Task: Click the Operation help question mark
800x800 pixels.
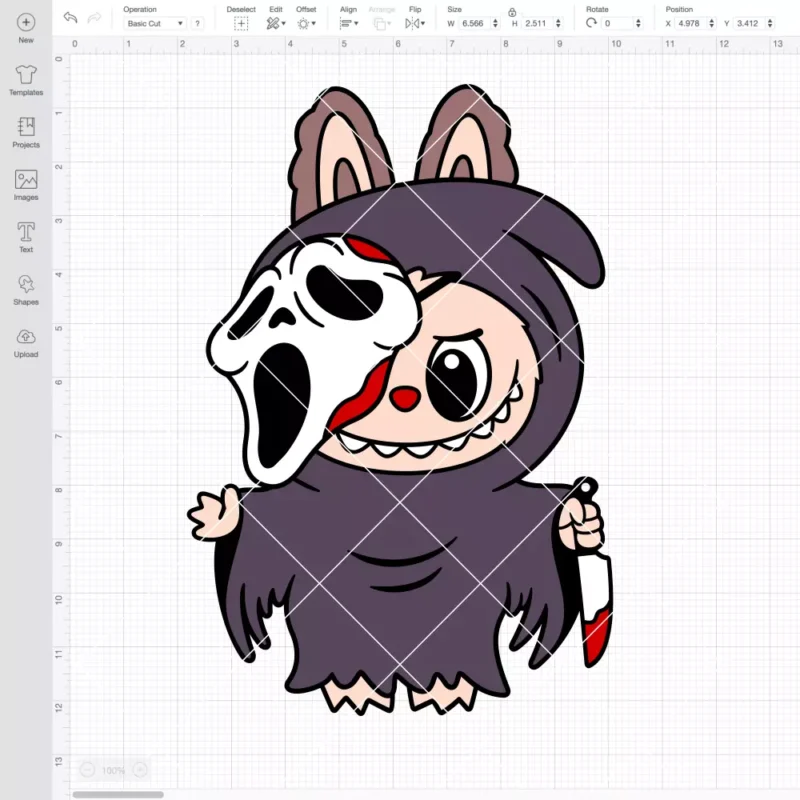Action: coord(197,23)
